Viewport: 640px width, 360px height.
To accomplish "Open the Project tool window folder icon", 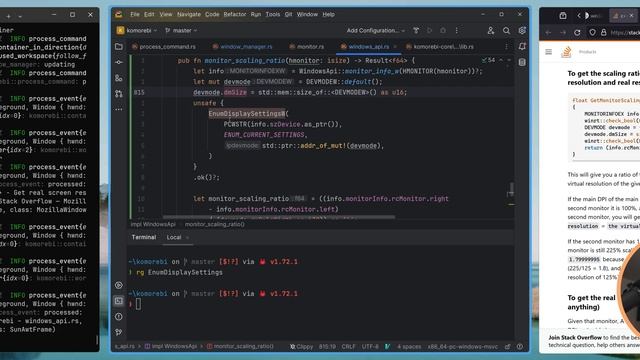I will point(119,47).
